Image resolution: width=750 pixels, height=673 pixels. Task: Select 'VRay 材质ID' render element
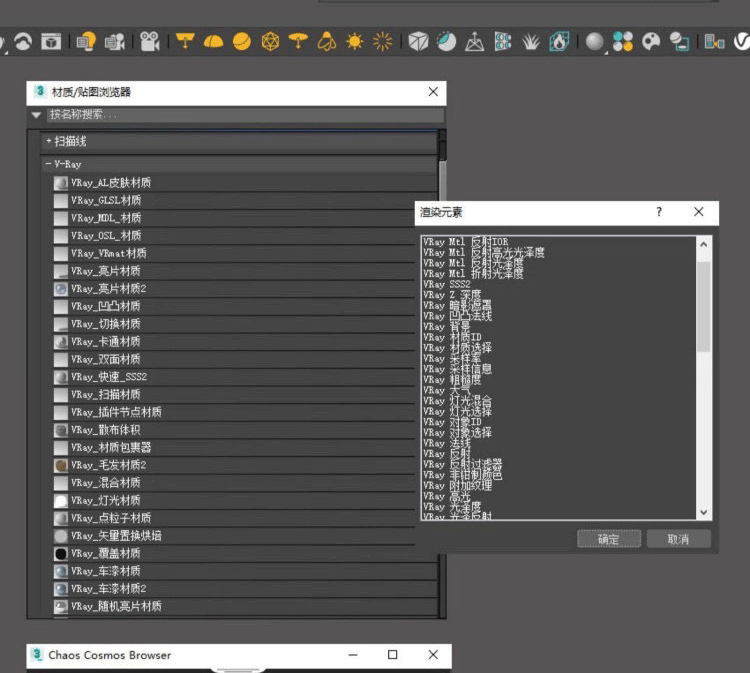(452, 337)
